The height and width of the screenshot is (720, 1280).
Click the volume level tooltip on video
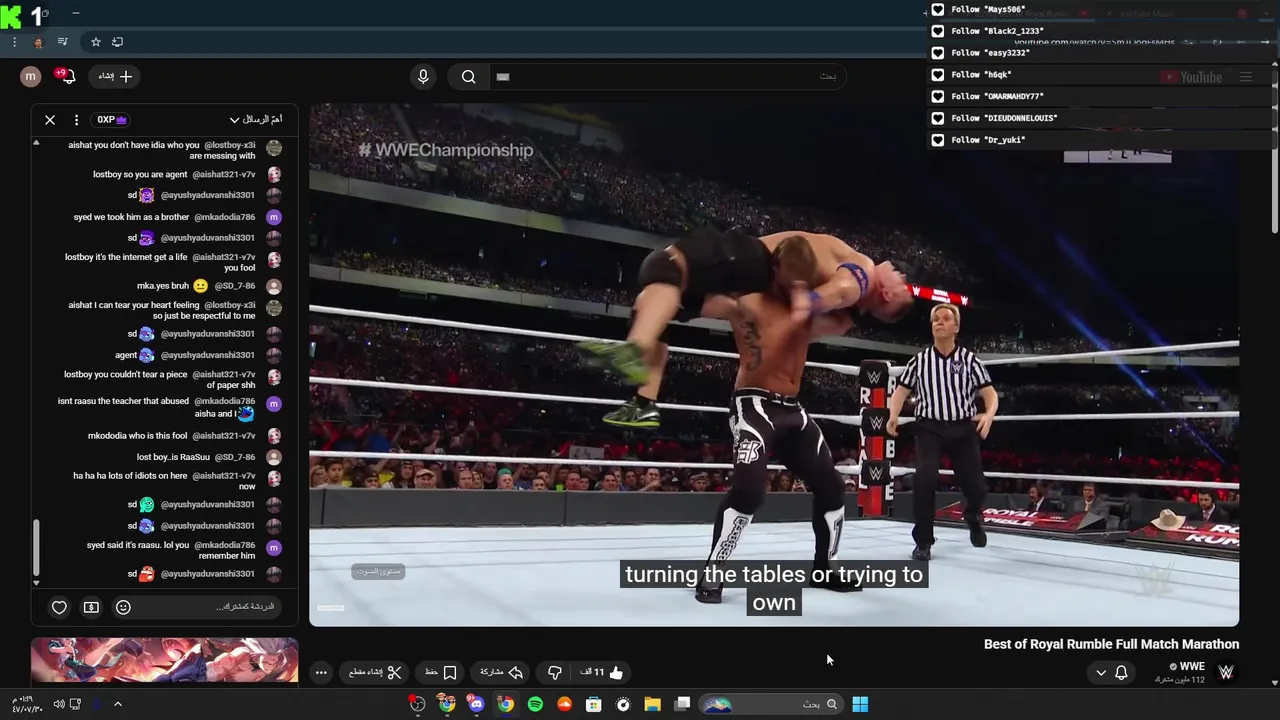point(378,572)
